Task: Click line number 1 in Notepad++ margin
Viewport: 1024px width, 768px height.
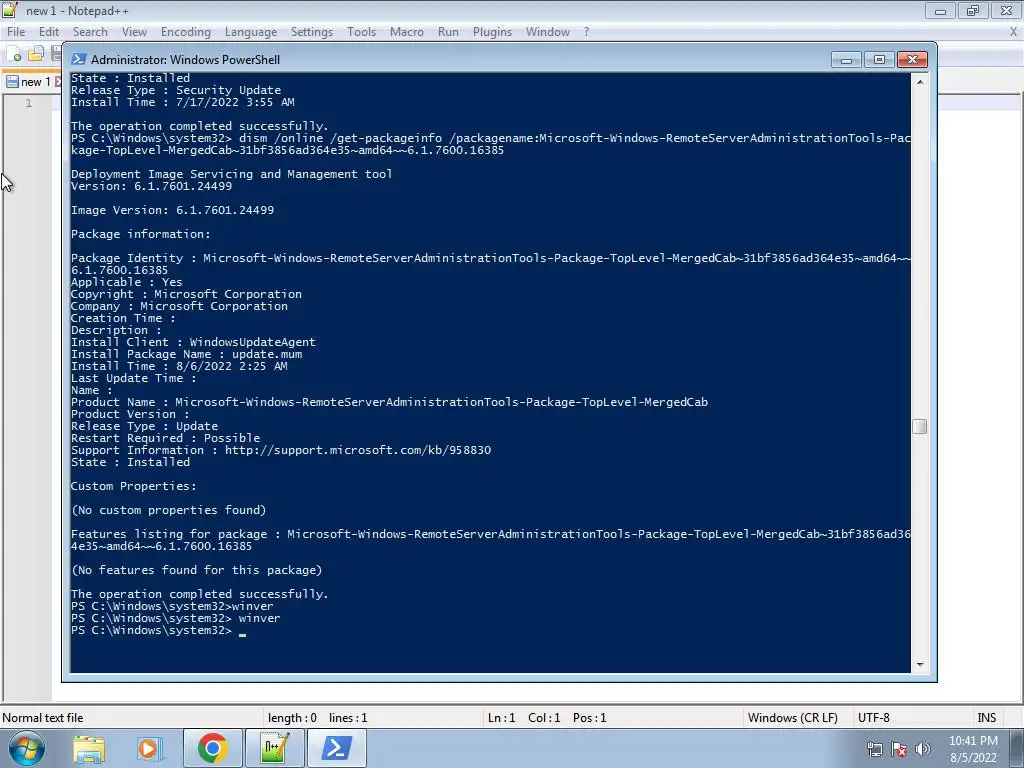Action: pyautogui.click(x=28, y=103)
